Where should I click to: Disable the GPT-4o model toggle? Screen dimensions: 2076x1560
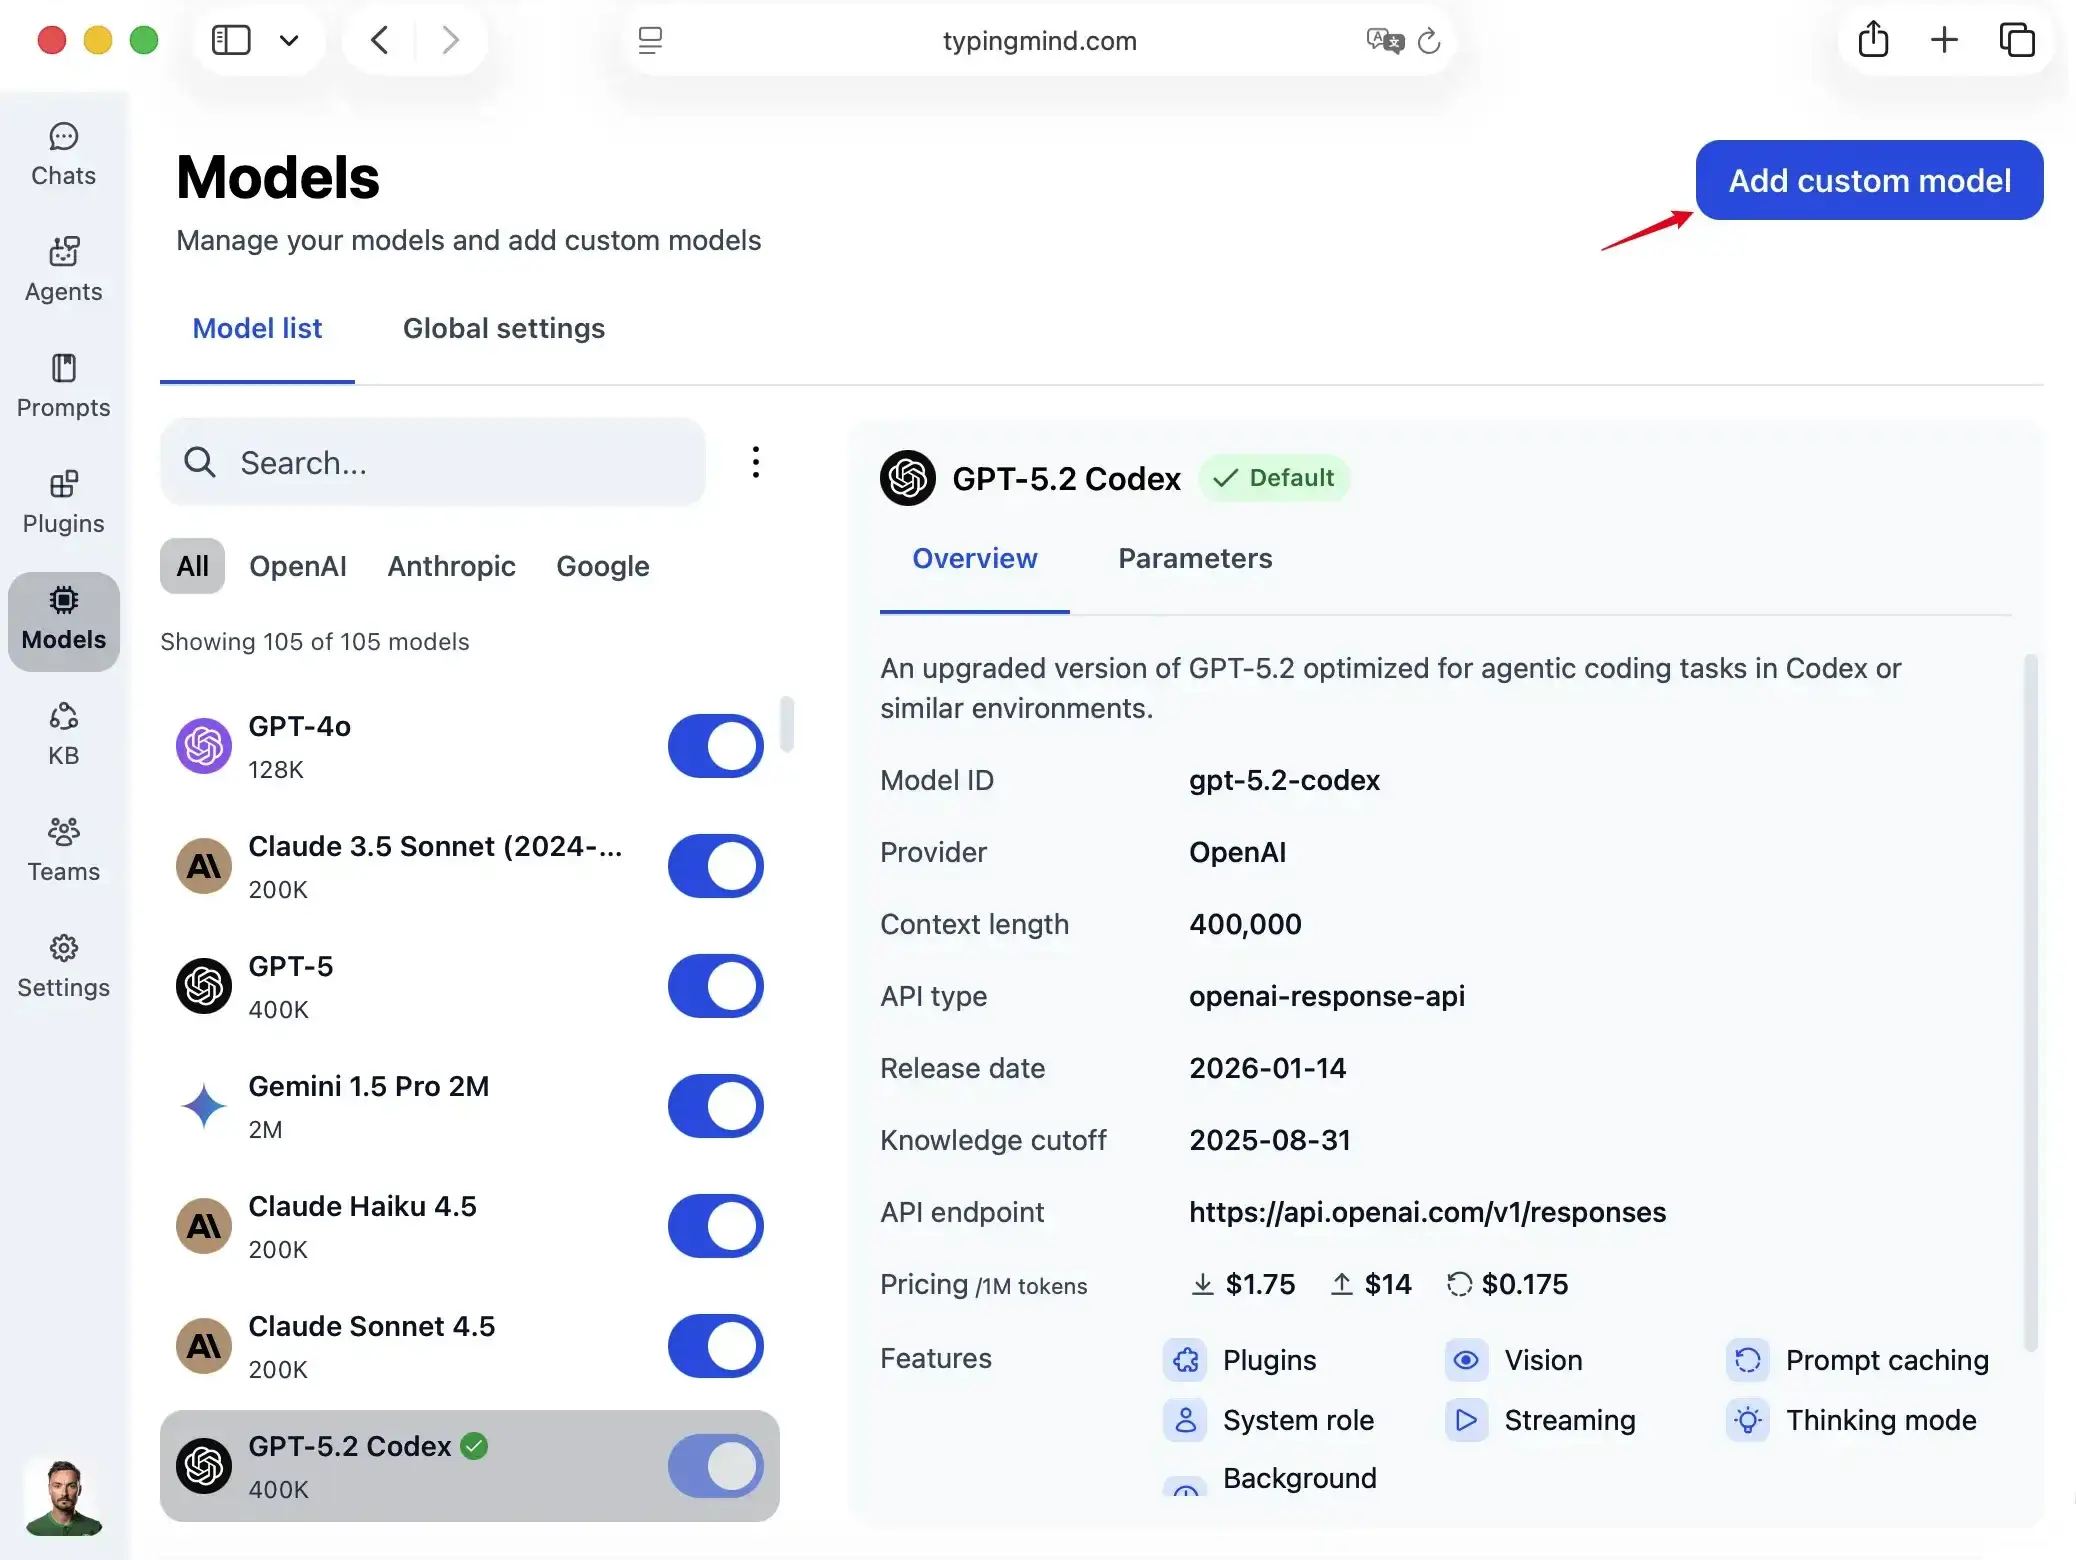(x=715, y=746)
